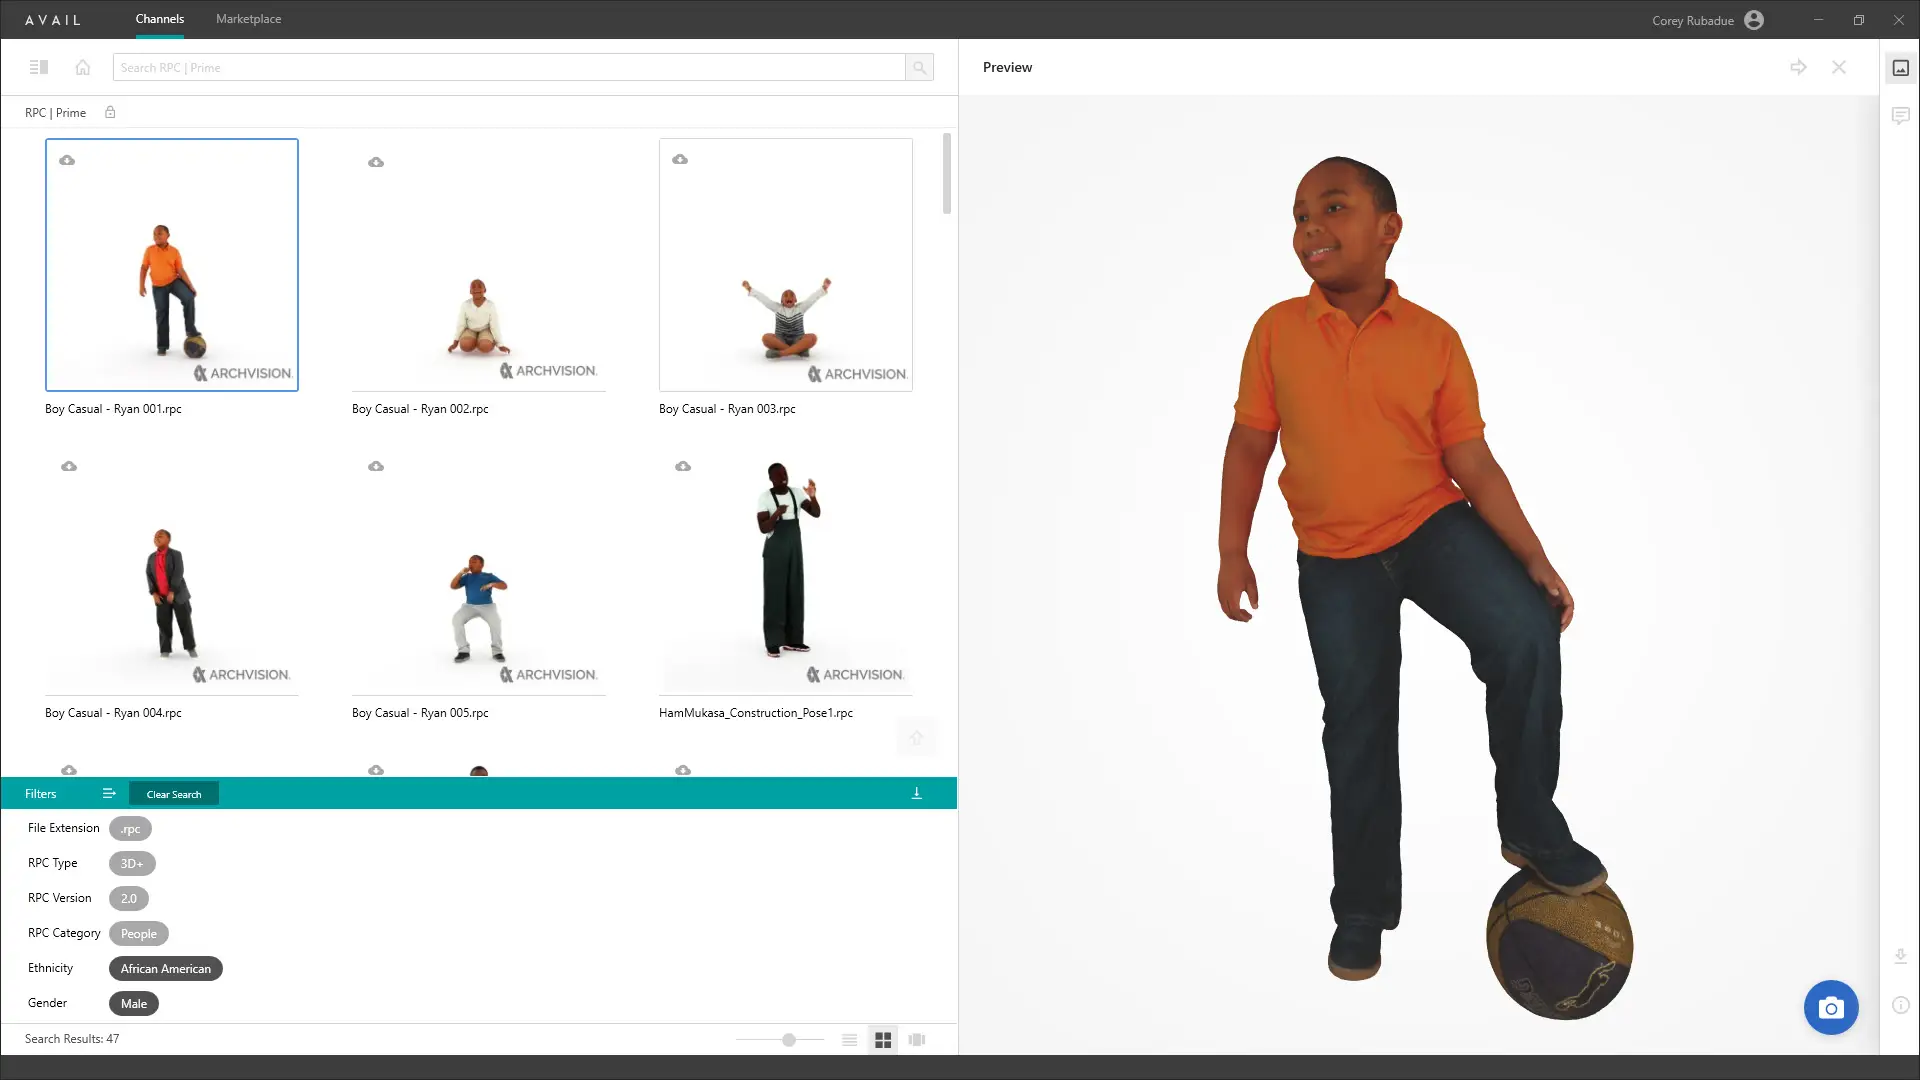Click the home icon beside search
This screenshot has height=1080, width=1920.
pos(83,67)
